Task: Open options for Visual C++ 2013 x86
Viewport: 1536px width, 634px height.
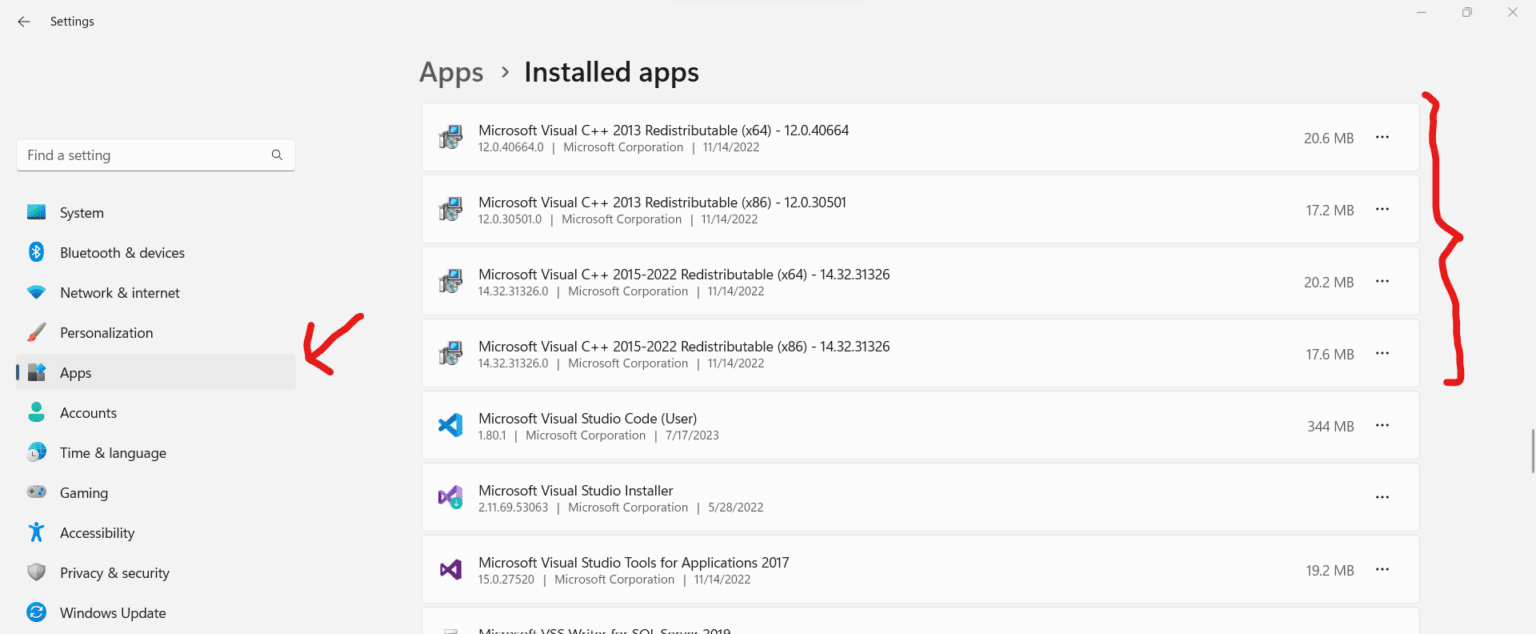Action: [1382, 210]
